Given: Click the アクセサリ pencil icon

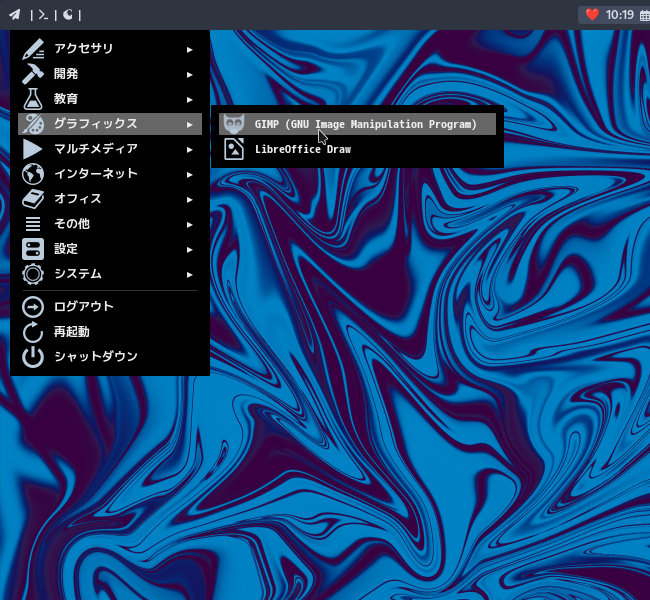Looking at the screenshot, I should point(33,49).
